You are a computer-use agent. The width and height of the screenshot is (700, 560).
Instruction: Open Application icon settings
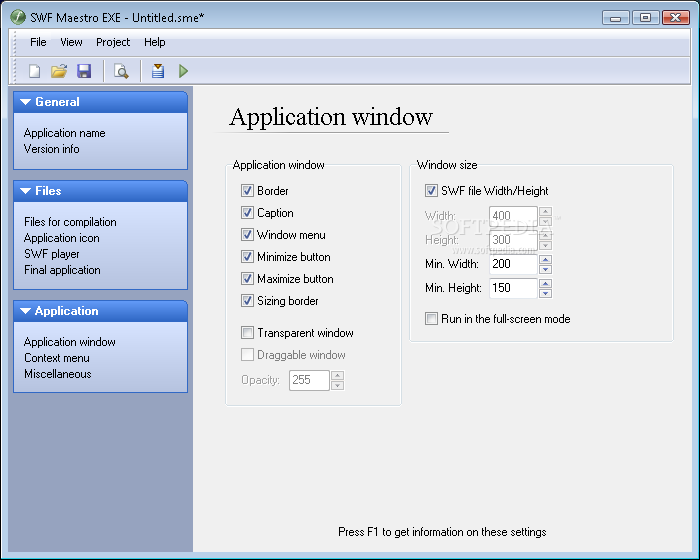[x=62, y=238]
